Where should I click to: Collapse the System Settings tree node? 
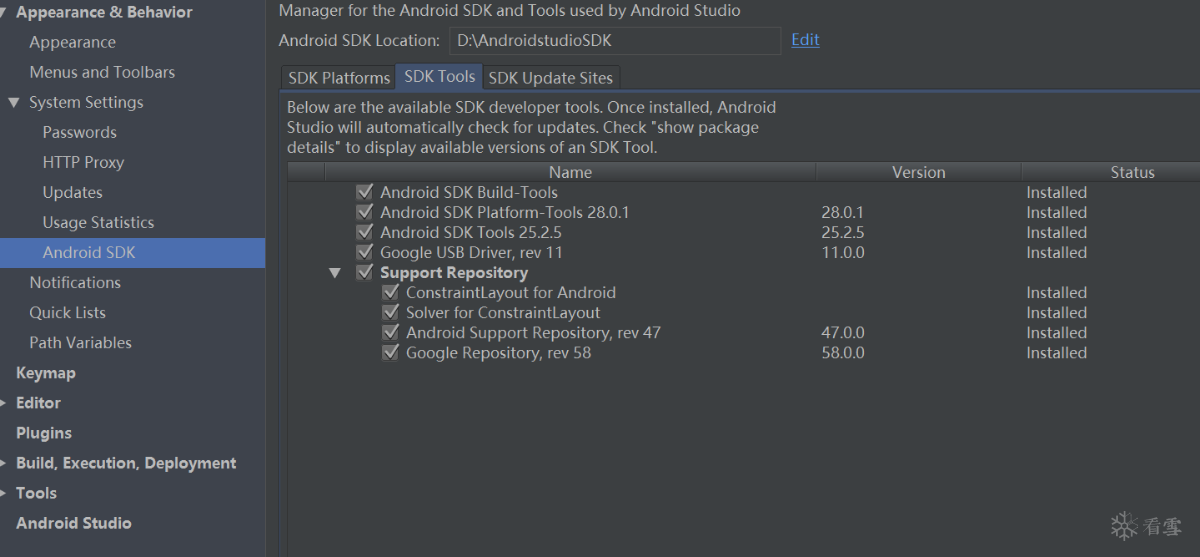[14, 103]
